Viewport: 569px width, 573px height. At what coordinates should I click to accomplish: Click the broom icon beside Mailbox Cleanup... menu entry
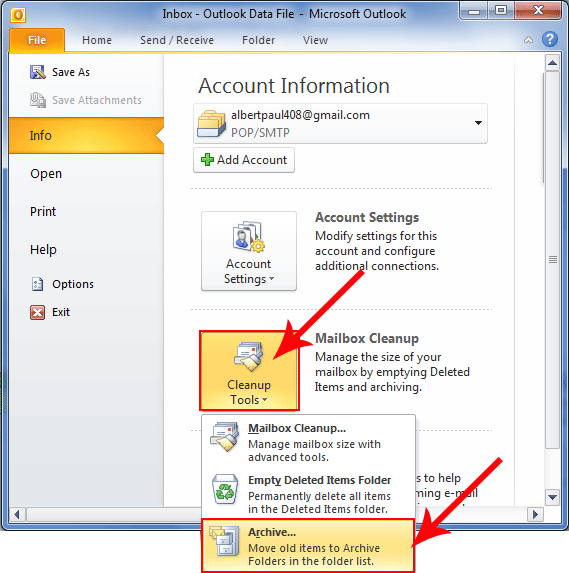[225, 437]
